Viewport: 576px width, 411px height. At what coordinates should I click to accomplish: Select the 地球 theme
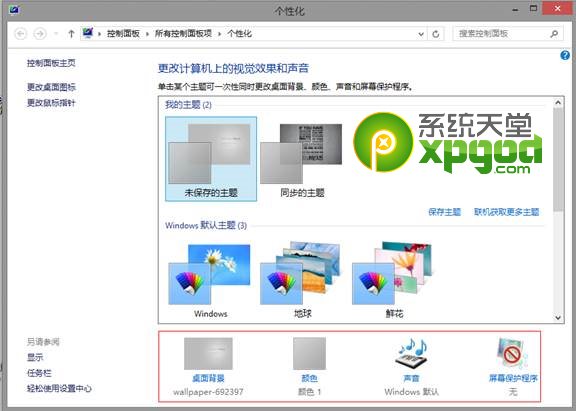pyautogui.click(x=302, y=280)
